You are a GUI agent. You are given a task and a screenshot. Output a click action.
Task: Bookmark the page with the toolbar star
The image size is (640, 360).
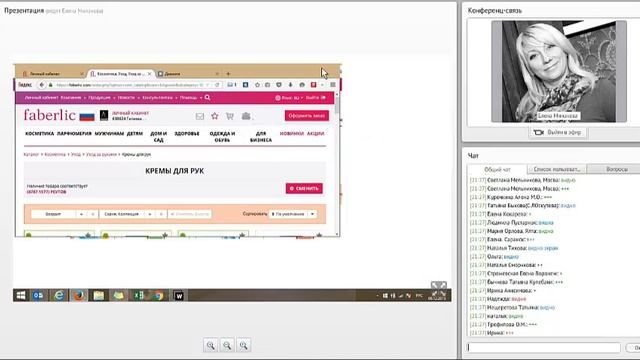tap(257, 85)
